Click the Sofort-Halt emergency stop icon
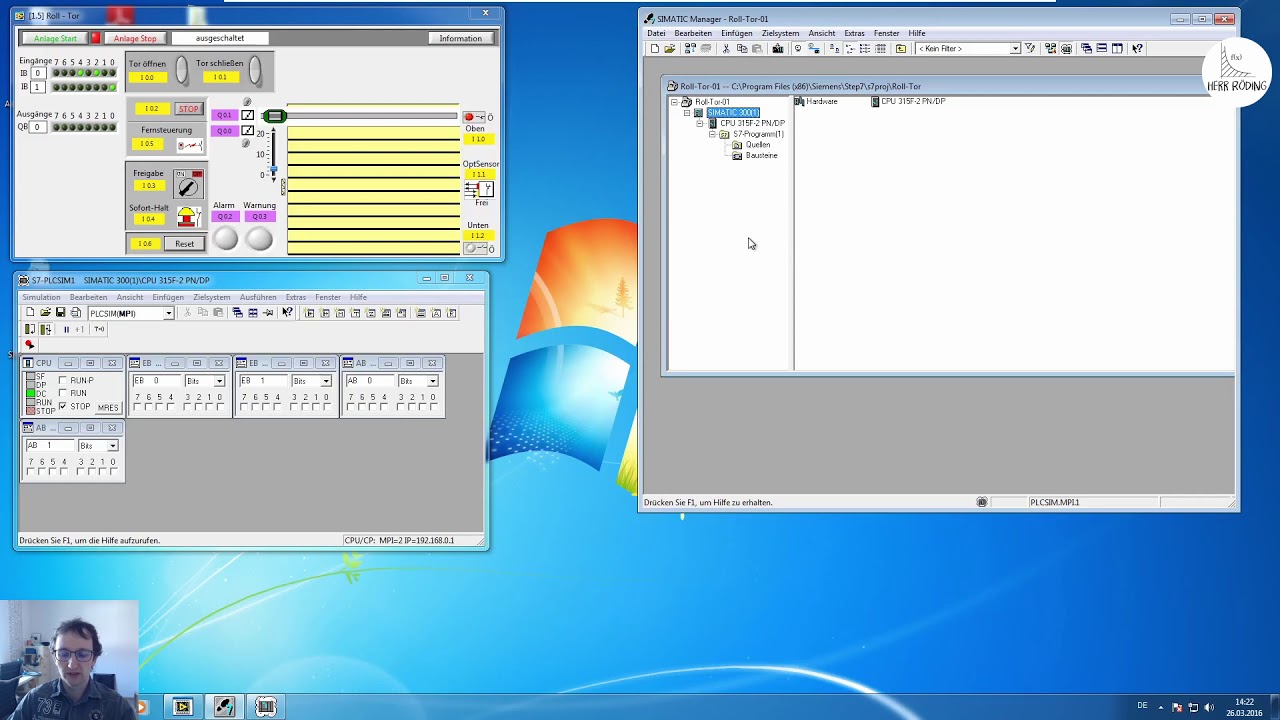The height and width of the screenshot is (720, 1280). (187, 217)
